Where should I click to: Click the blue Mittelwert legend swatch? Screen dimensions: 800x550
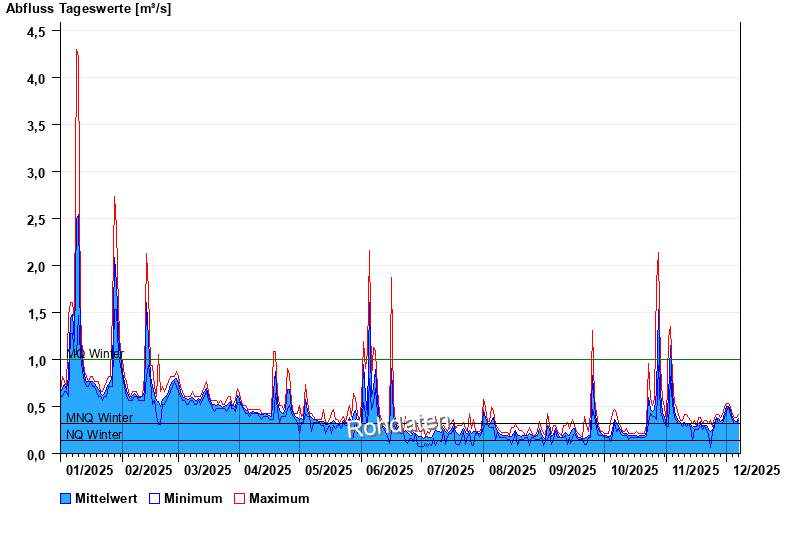point(66,498)
